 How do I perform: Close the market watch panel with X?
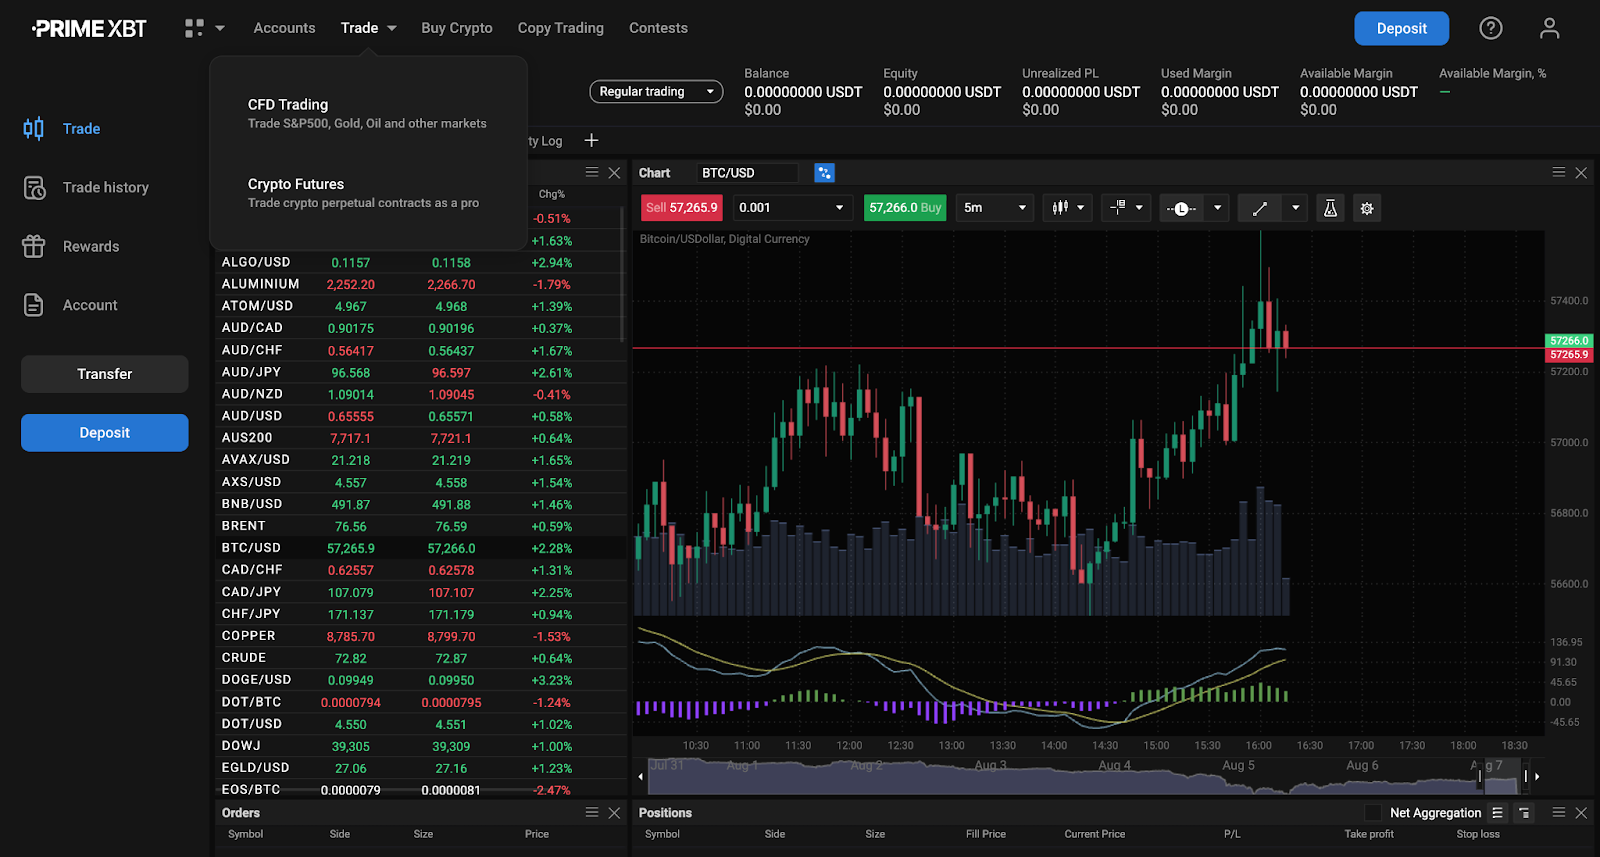coord(615,172)
